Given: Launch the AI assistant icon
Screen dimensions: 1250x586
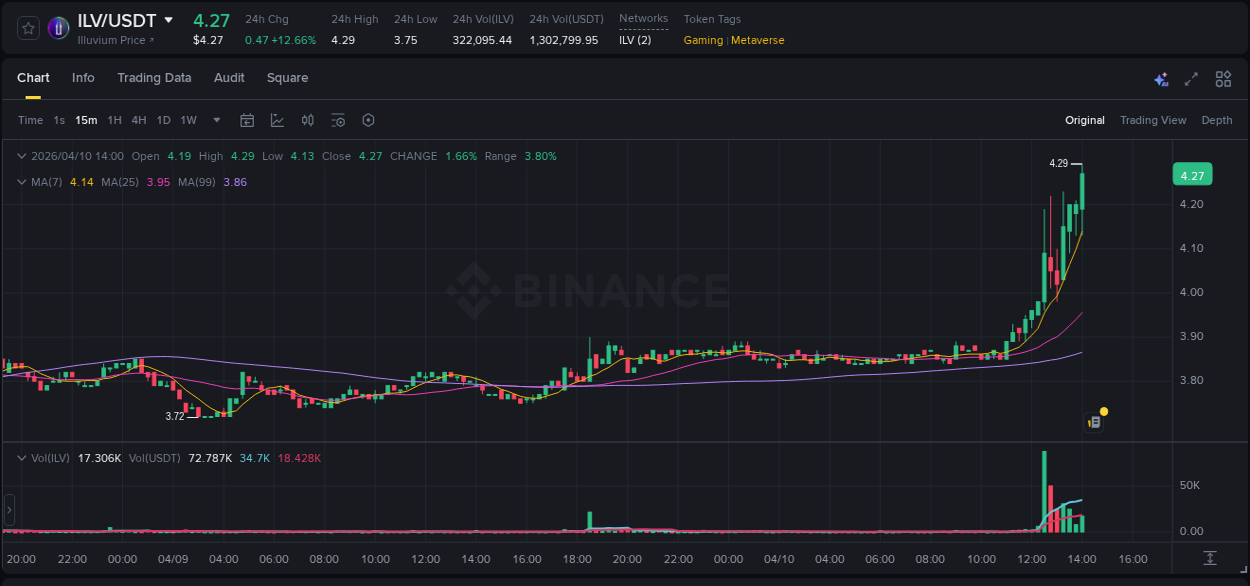Looking at the screenshot, I should click(1160, 78).
